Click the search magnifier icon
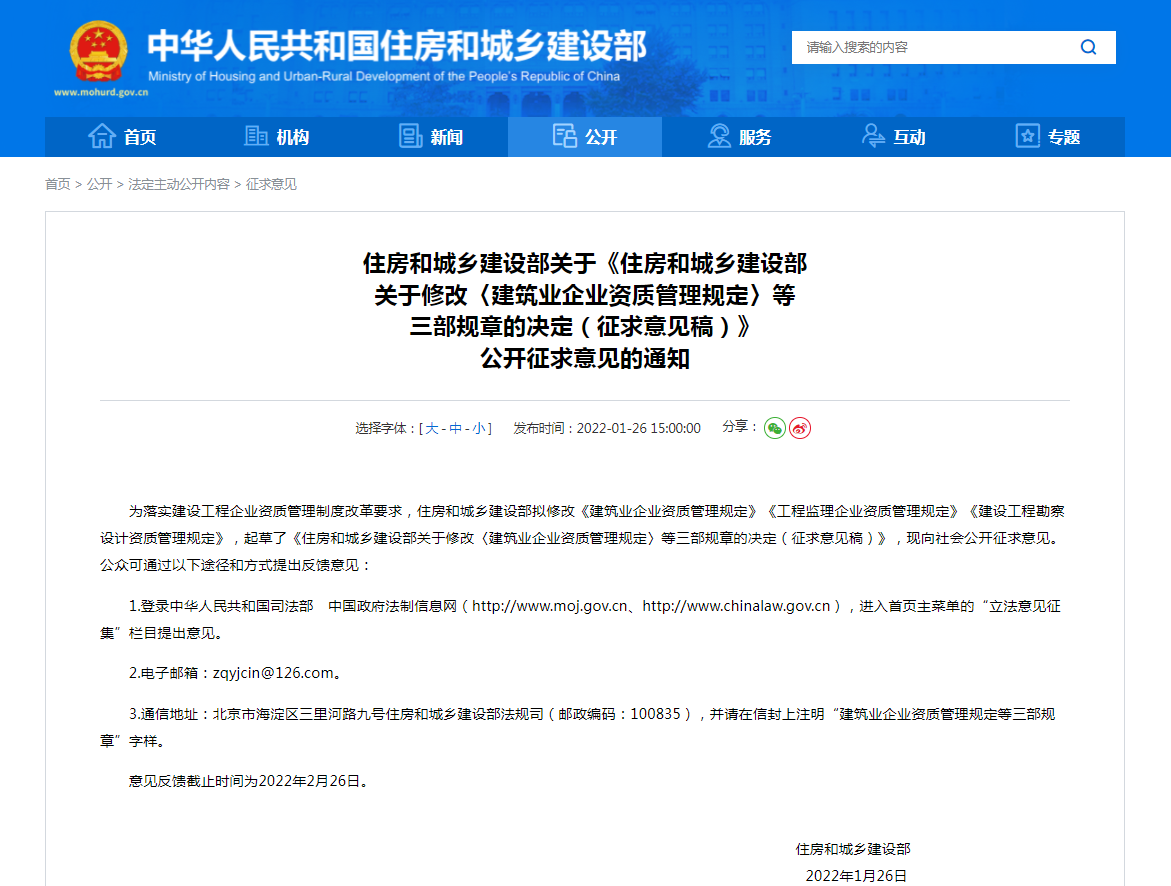The width and height of the screenshot is (1171, 886). (1088, 47)
